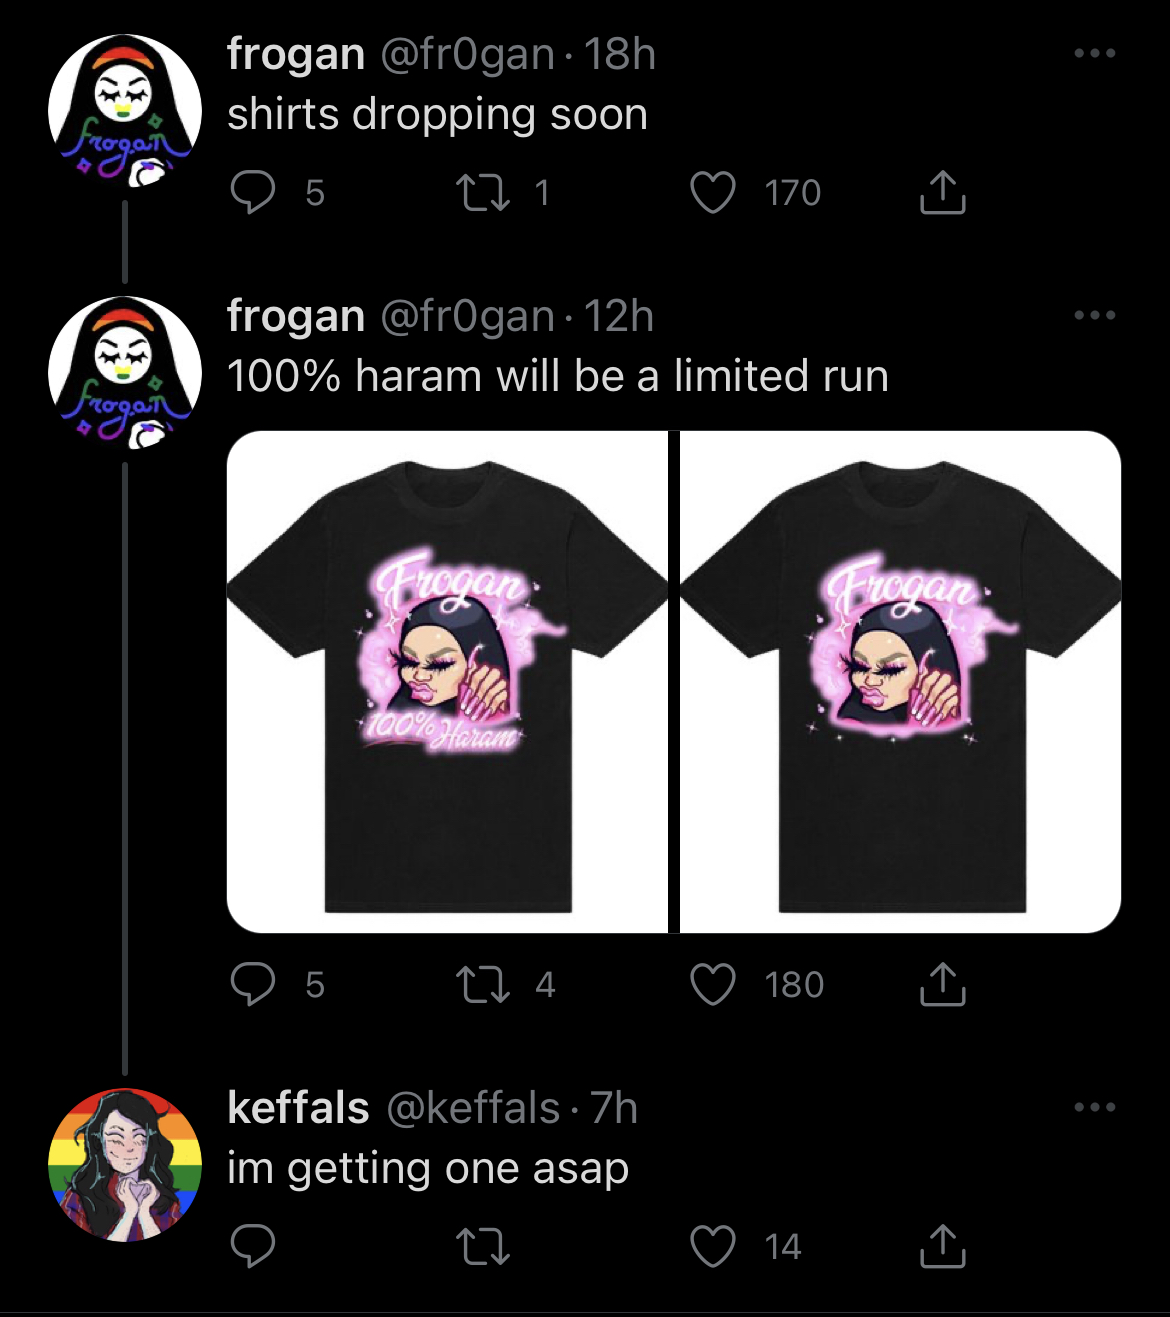Reply to the 'shirts dropping soon' tweet
1170x1317 pixels.
pos(253,192)
